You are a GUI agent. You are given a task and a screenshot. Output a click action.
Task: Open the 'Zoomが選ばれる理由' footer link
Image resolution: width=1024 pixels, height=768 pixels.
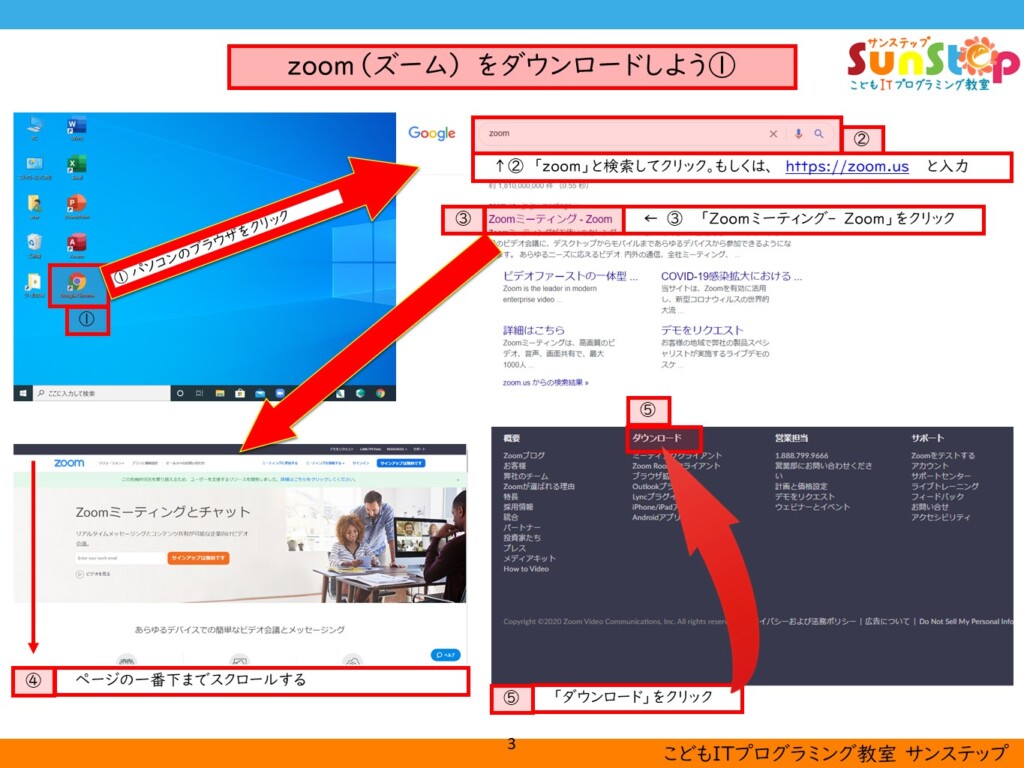(539, 487)
